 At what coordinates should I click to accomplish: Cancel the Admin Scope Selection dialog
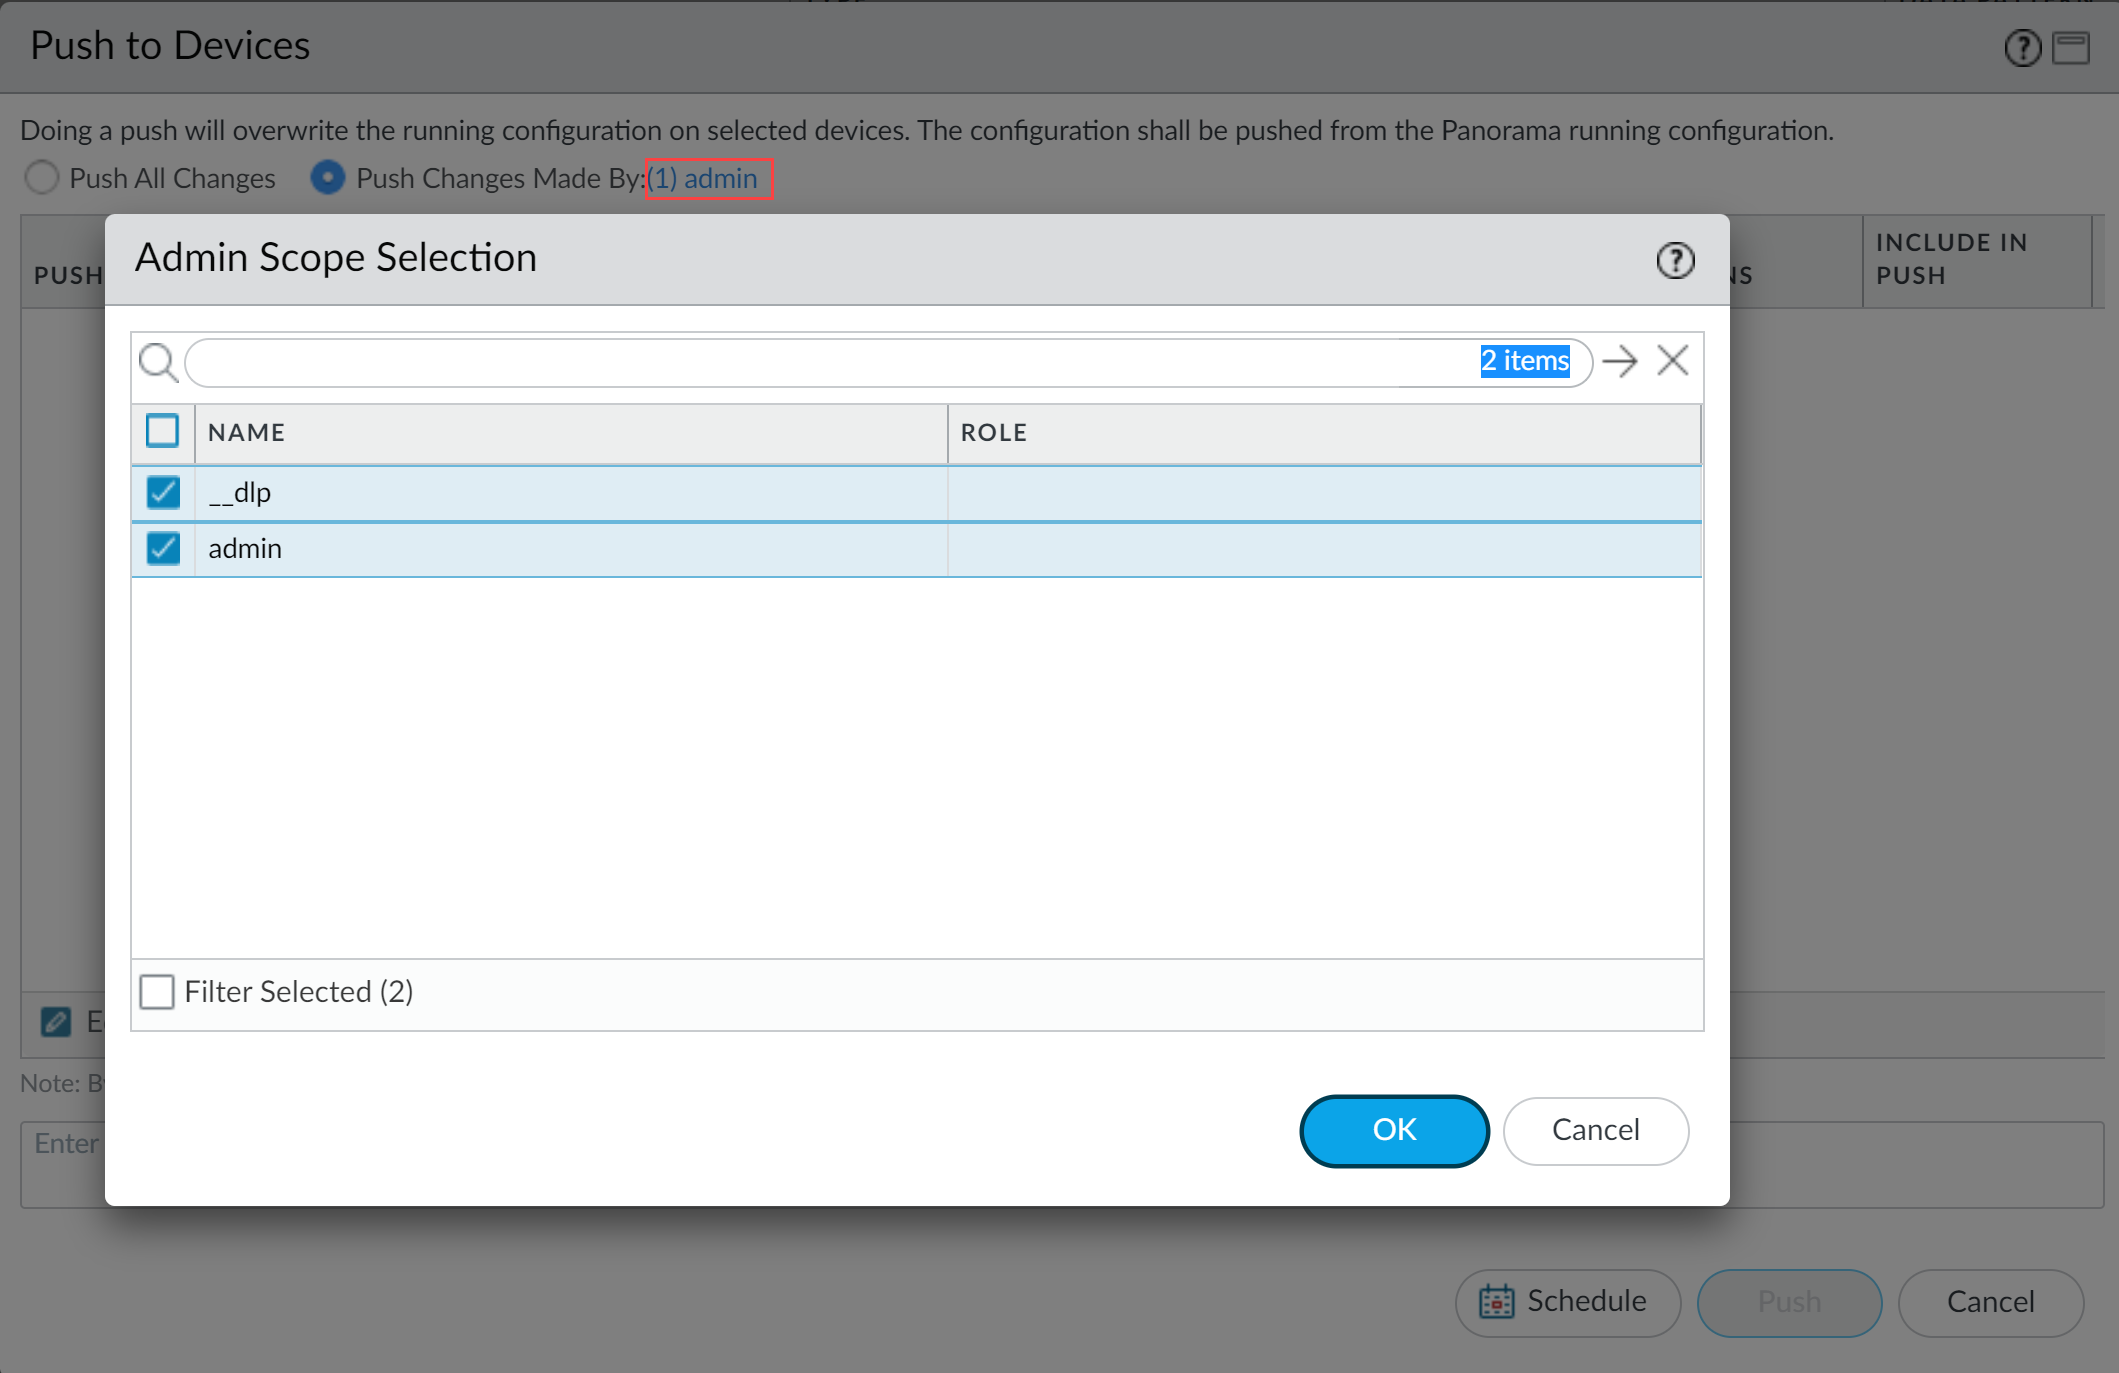point(1595,1130)
